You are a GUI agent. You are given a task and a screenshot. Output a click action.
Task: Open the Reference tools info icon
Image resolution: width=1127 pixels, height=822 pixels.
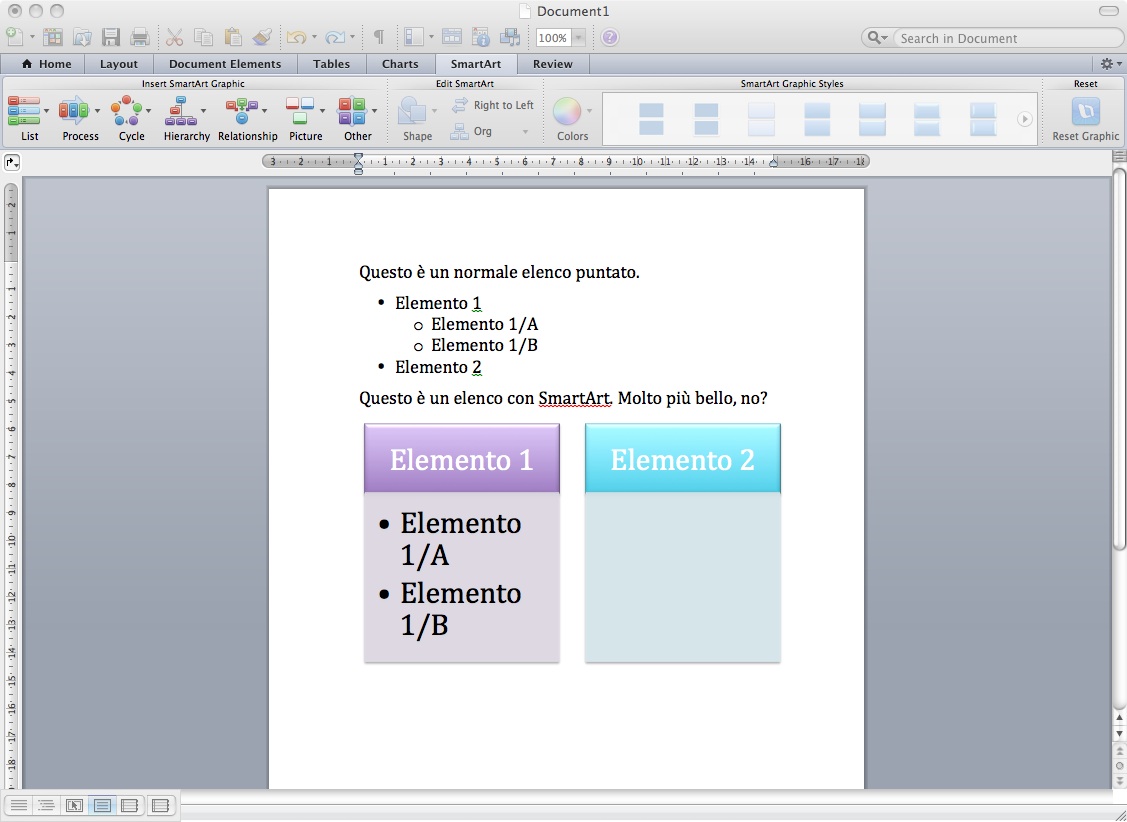(481, 37)
